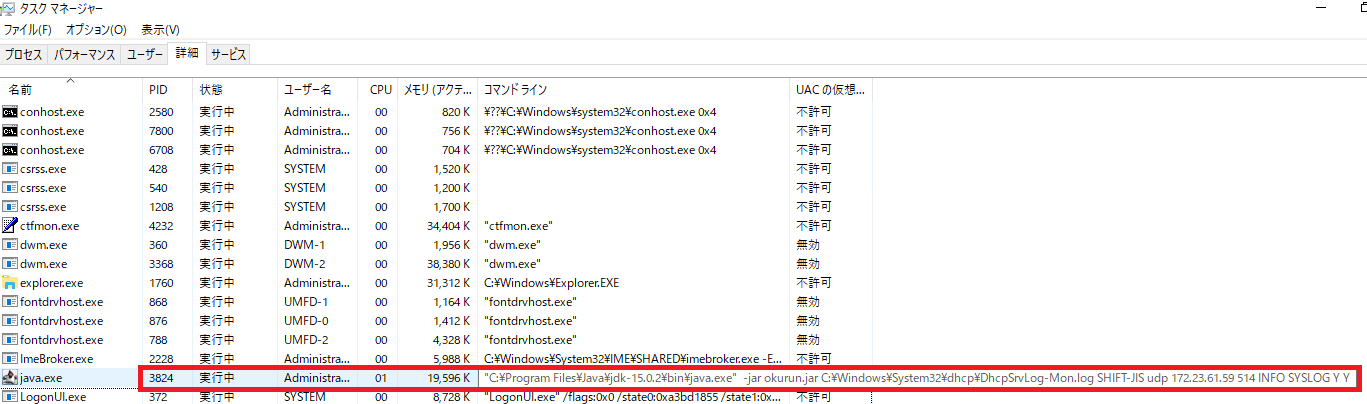Click the conhost.exe icon for PID 6708
This screenshot has width=1367, height=404.
(x=10, y=150)
